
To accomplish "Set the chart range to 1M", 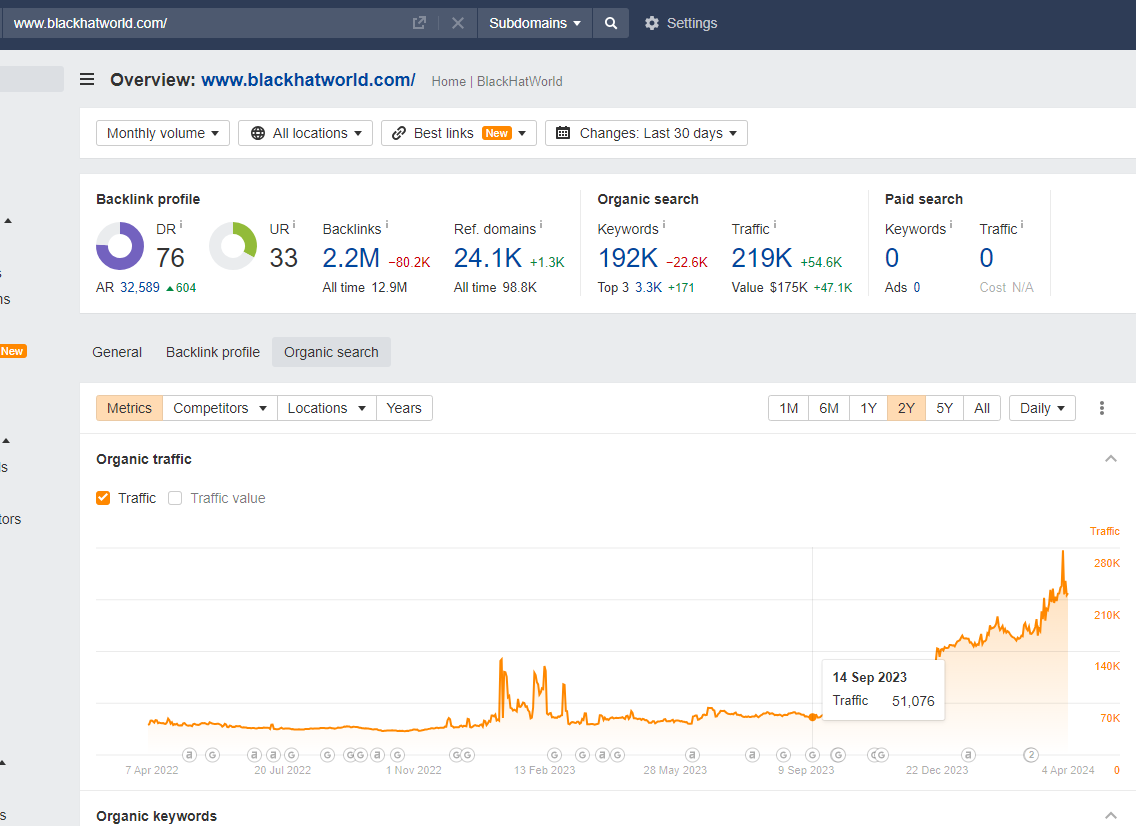I will pyautogui.click(x=788, y=408).
